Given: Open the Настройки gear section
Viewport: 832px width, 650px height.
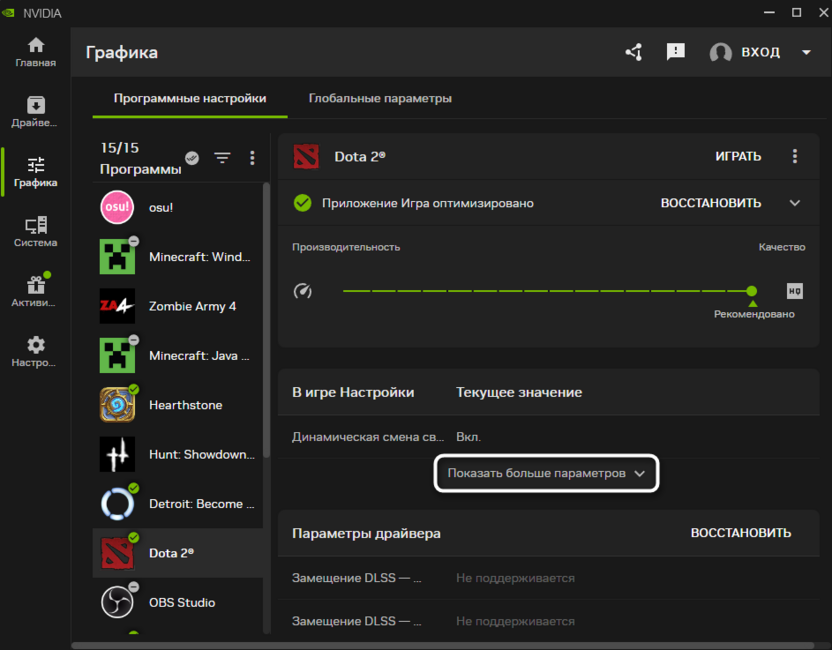Looking at the screenshot, I should [x=36, y=352].
